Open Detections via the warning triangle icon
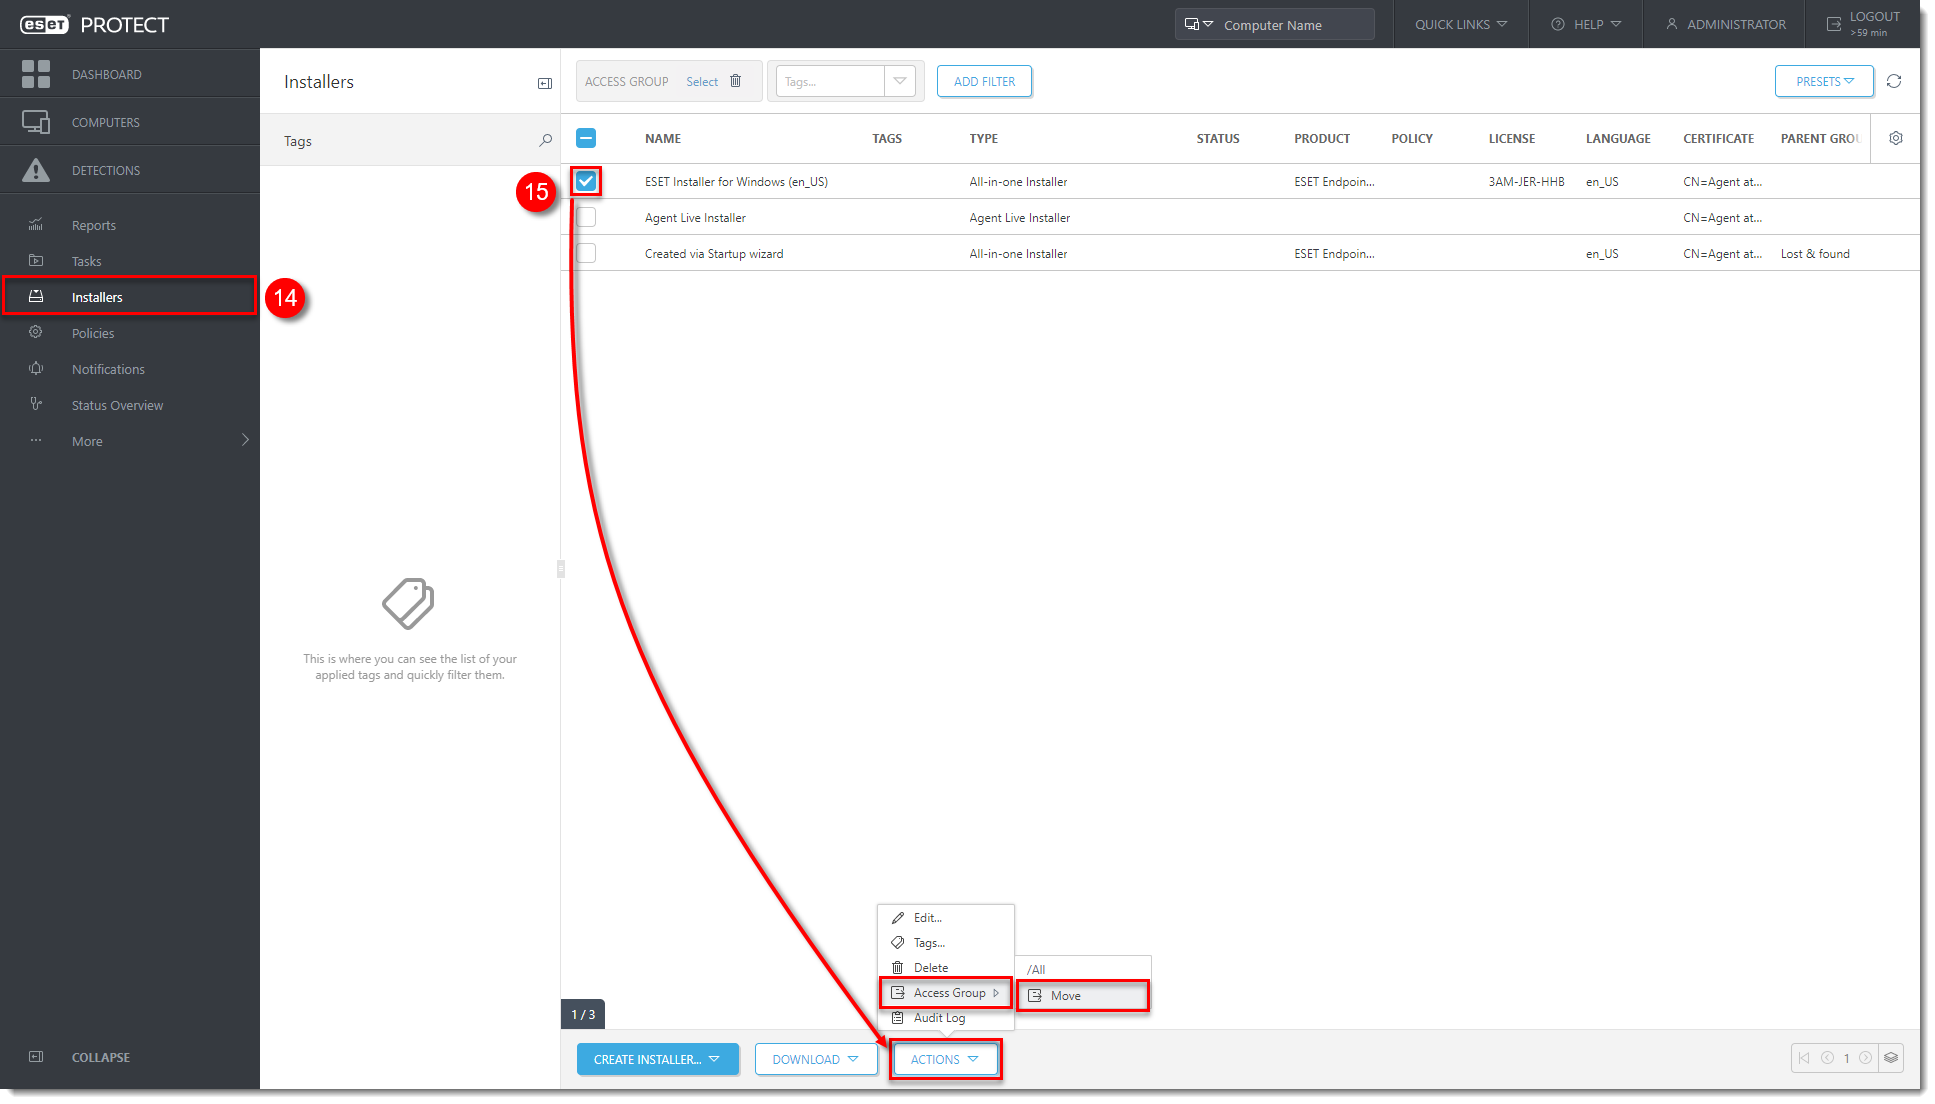1935x1104 pixels. point(36,170)
